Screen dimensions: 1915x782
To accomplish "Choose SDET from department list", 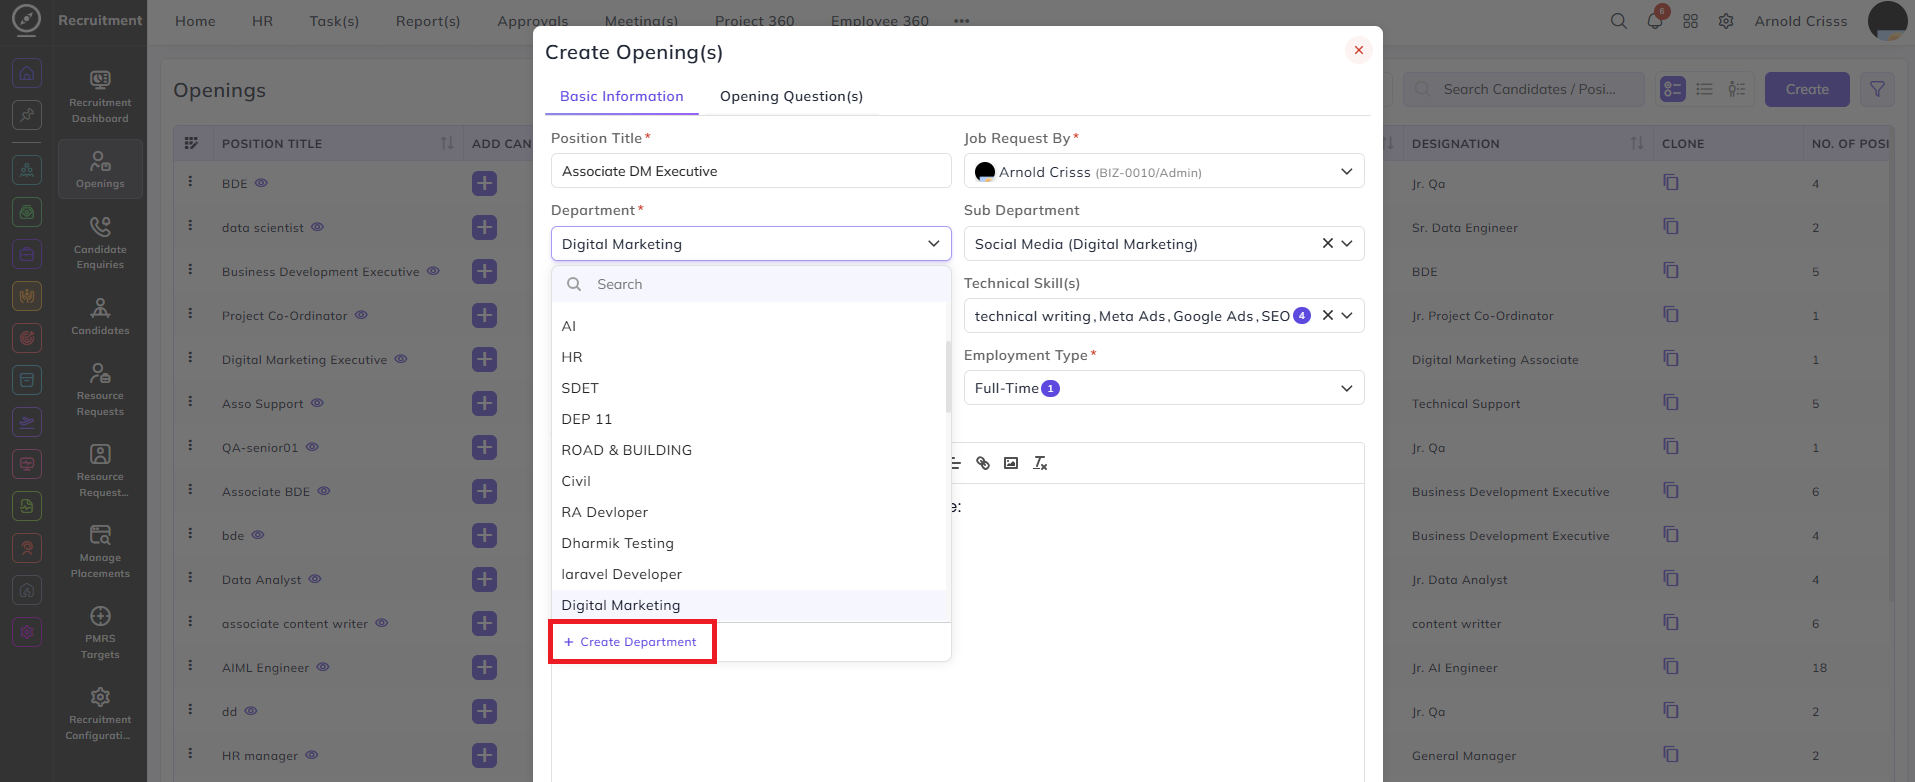I will click(748, 388).
